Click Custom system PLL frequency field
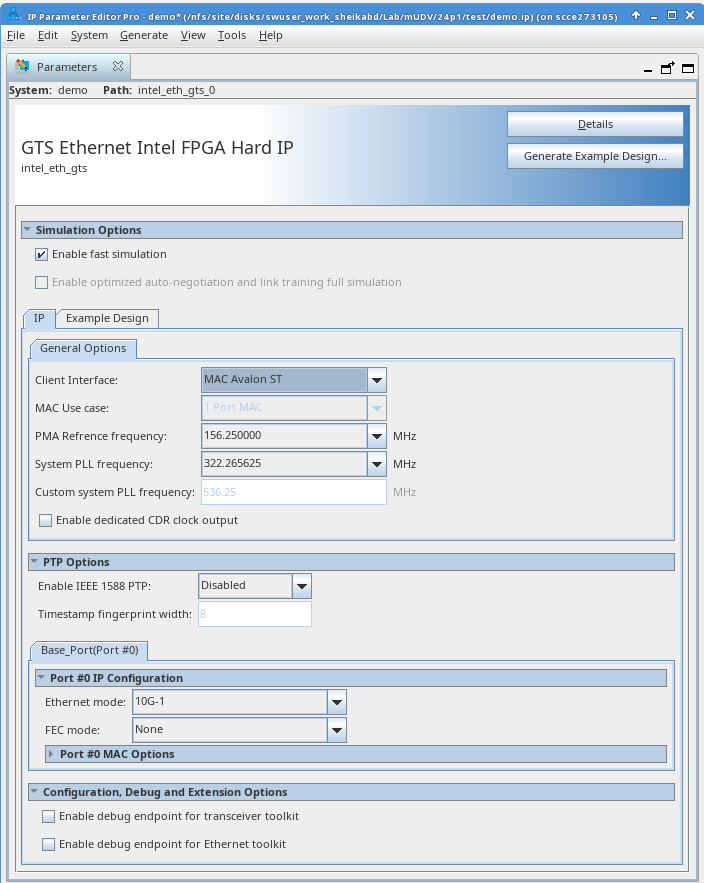Image resolution: width=704 pixels, height=883 pixels. [293, 492]
